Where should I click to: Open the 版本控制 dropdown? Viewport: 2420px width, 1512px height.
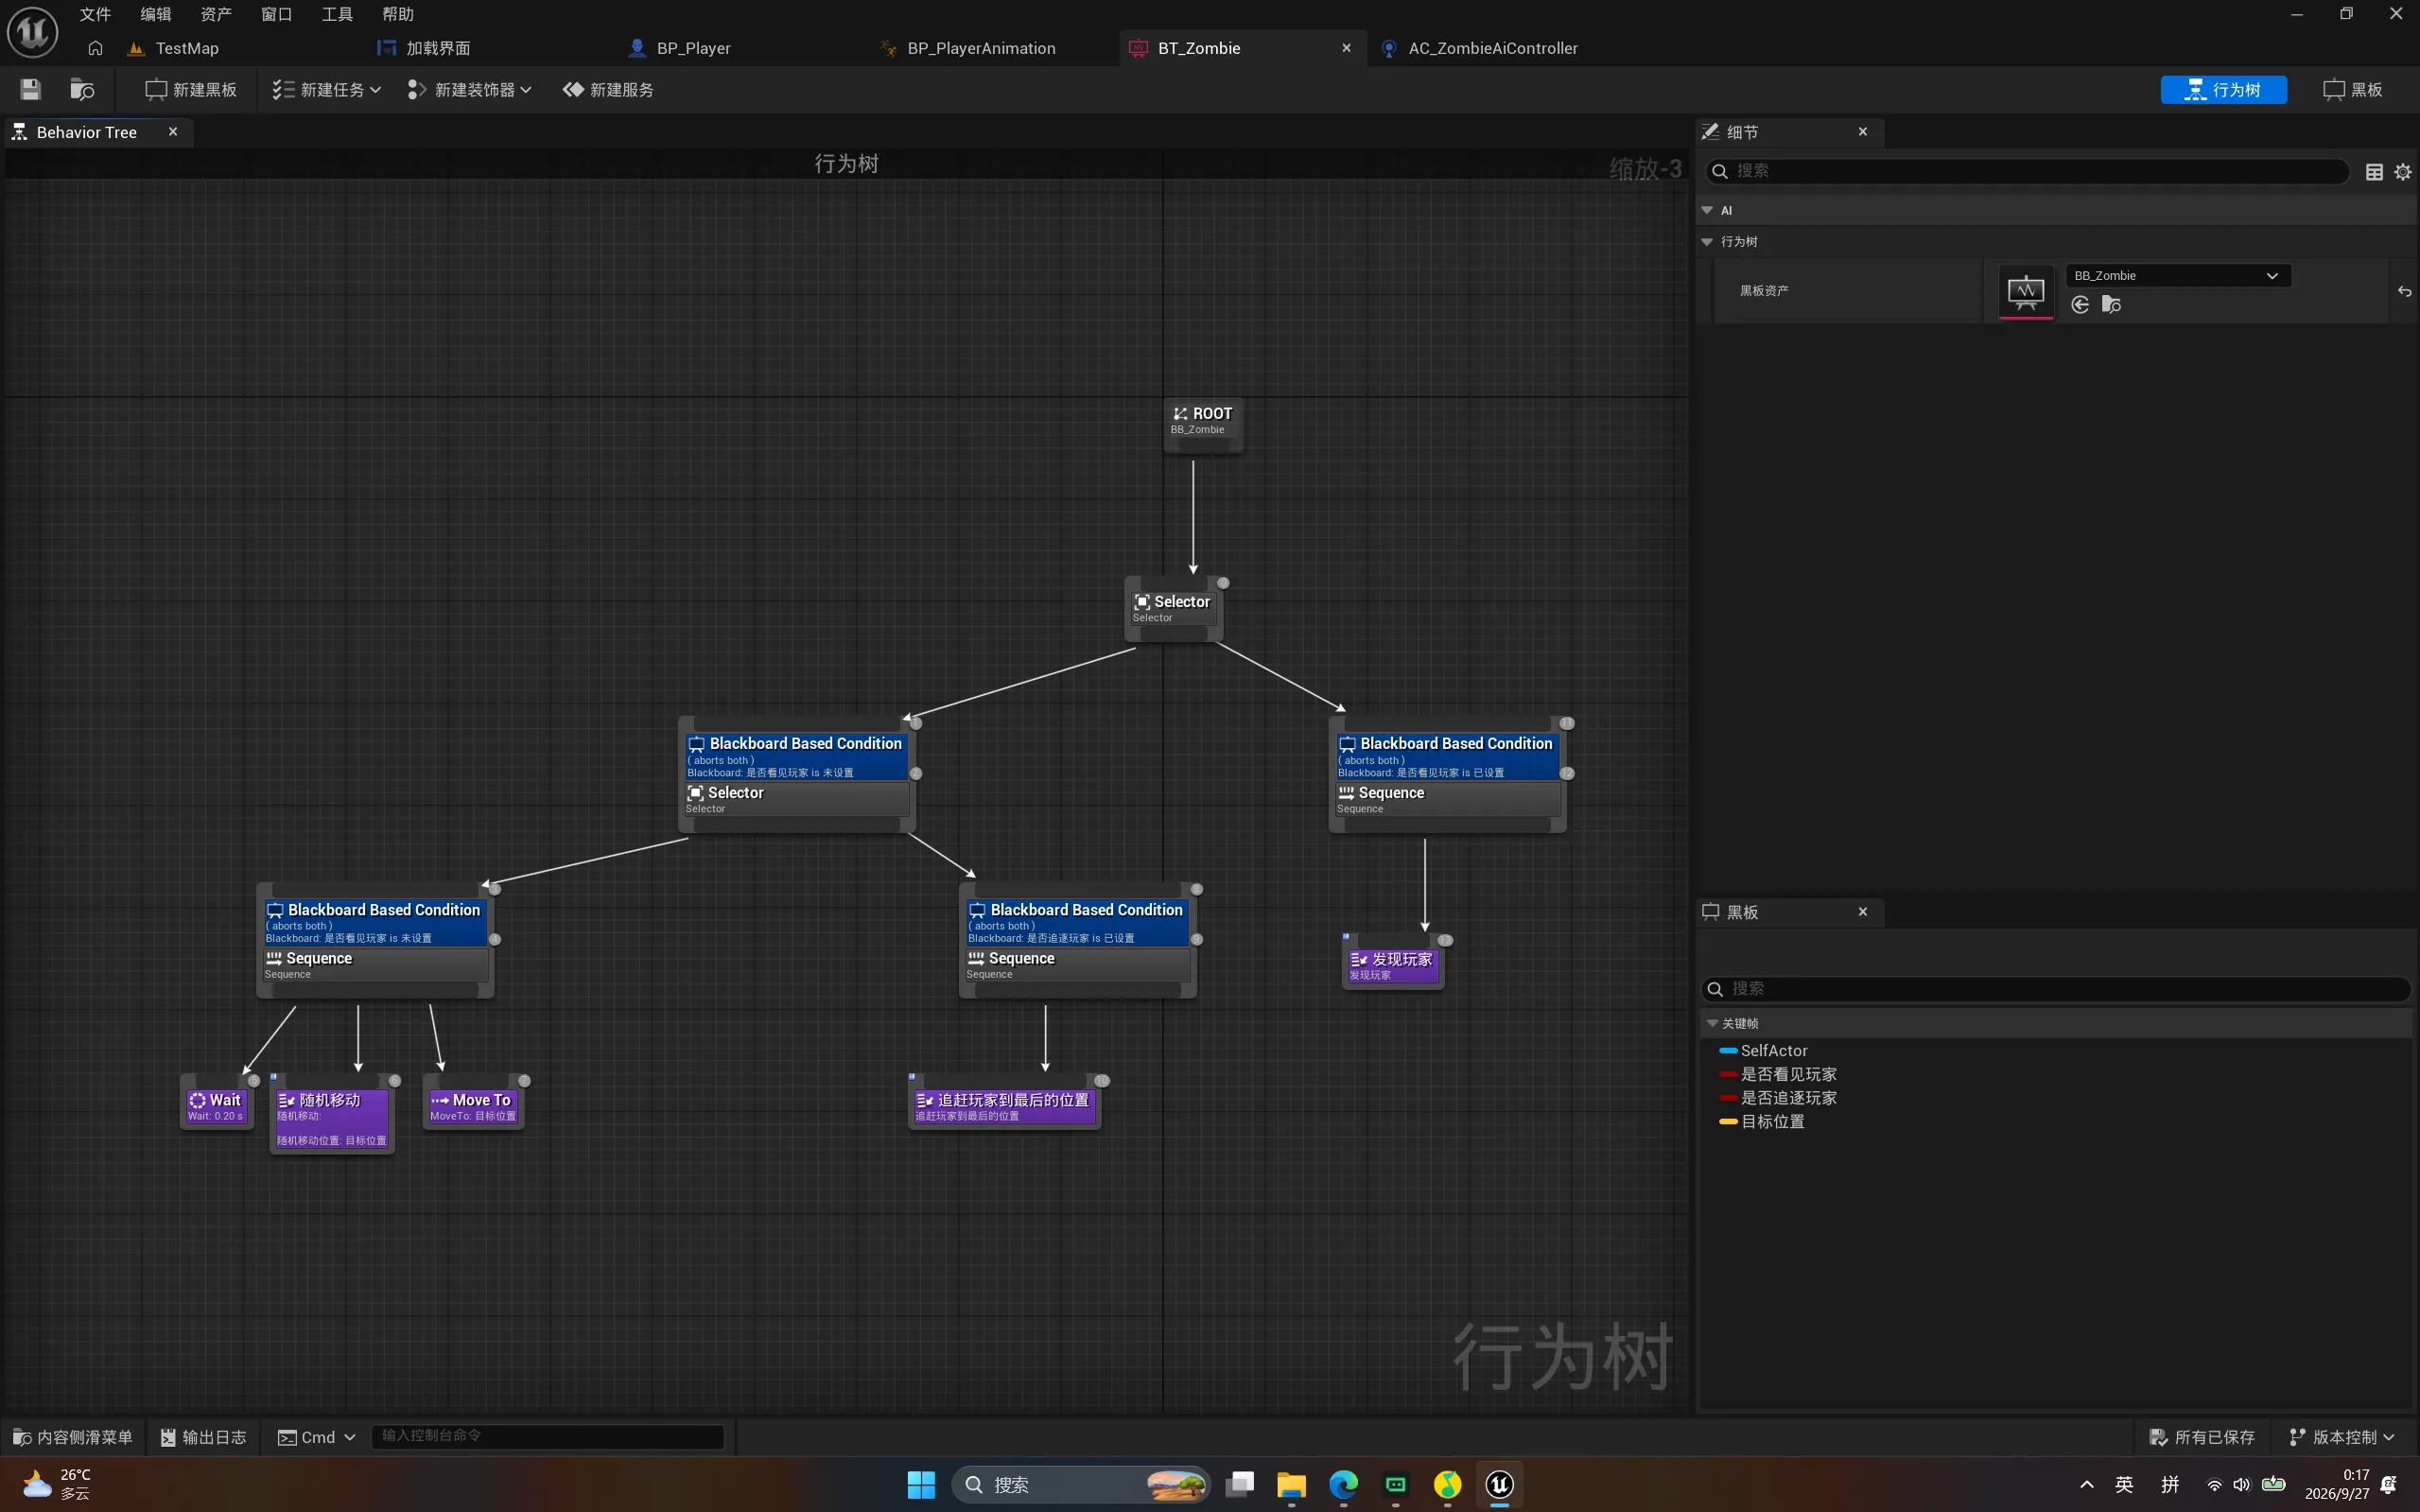[2342, 1437]
